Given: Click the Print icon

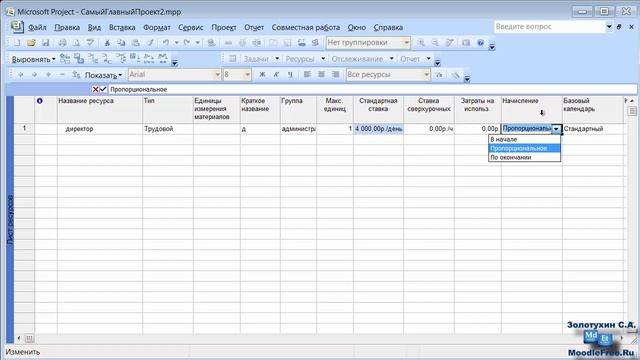Looking at the screenshot, I should (x=62, y=42).
